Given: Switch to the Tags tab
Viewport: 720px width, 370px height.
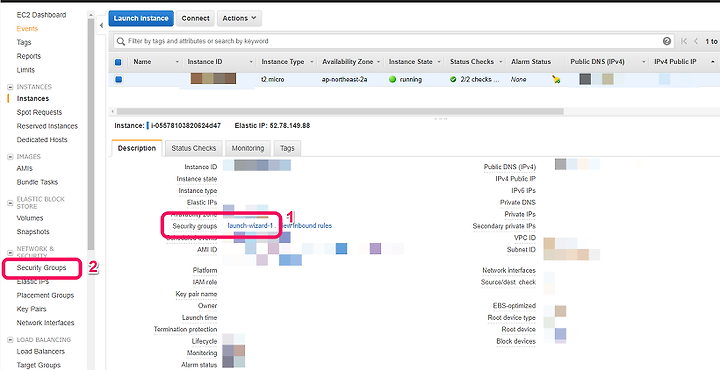Looking at the screenshot, I should pyautogui.click(x=287, y=148).
